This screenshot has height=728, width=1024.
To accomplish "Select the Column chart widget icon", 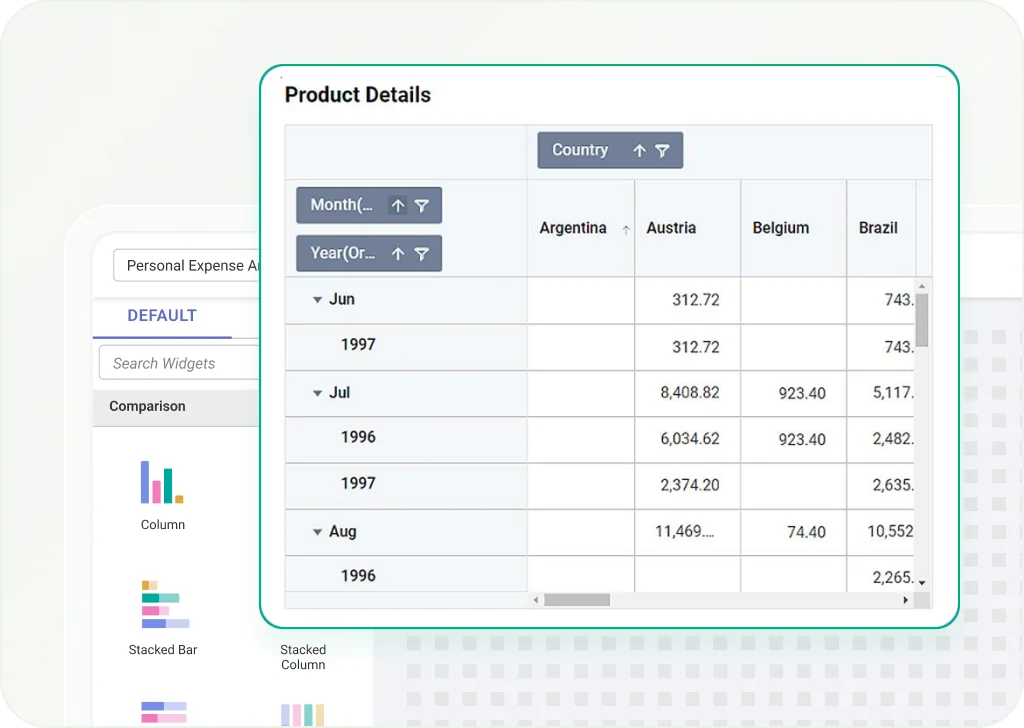I will [162, 482].
